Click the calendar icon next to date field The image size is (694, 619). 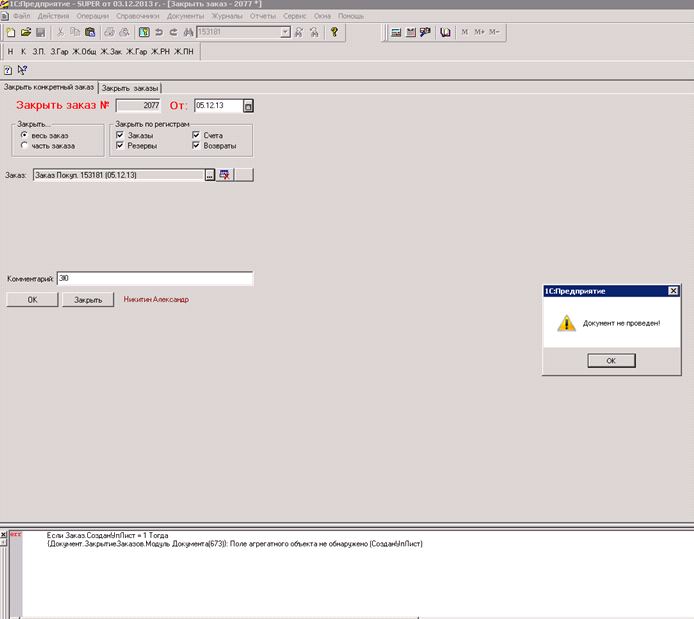point(249,105)
